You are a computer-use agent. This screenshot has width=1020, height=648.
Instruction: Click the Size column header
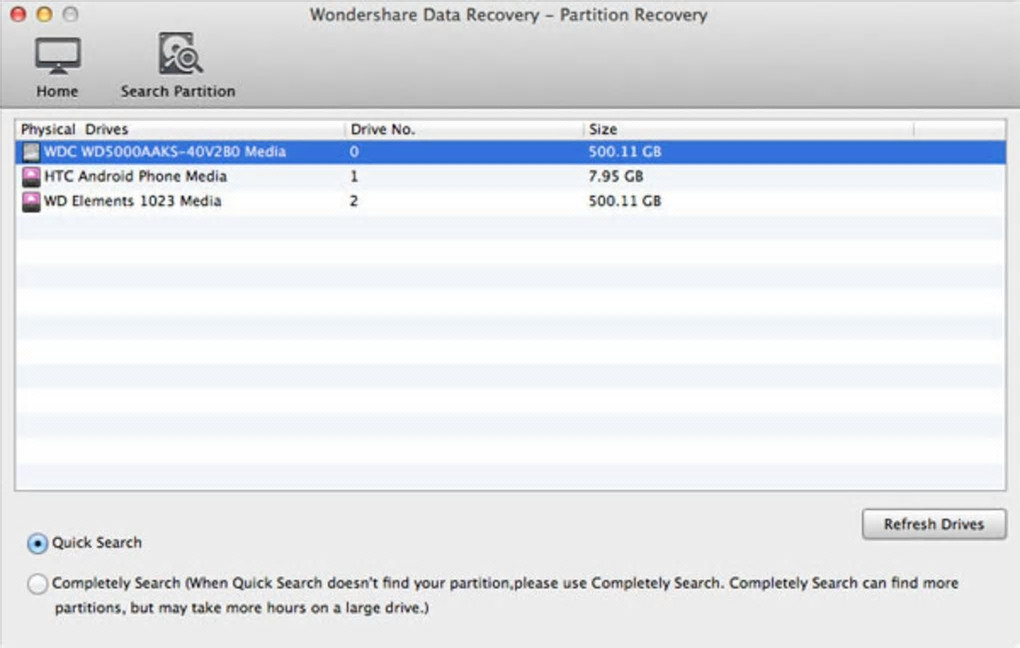(x=603, y=129)
